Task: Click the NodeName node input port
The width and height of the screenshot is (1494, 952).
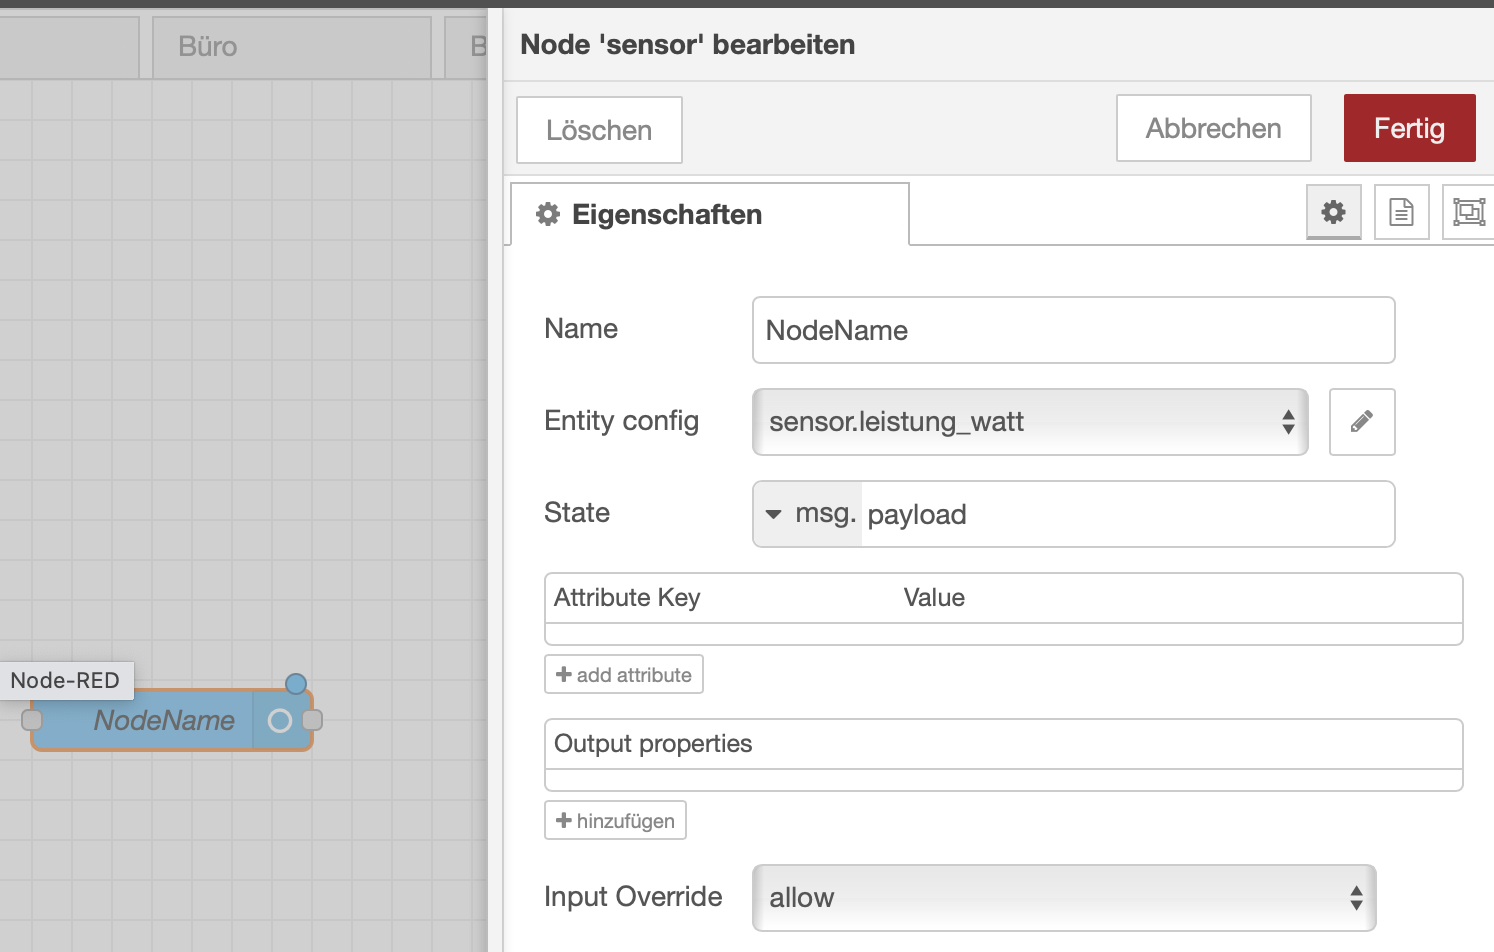Action: coord(32,720)
